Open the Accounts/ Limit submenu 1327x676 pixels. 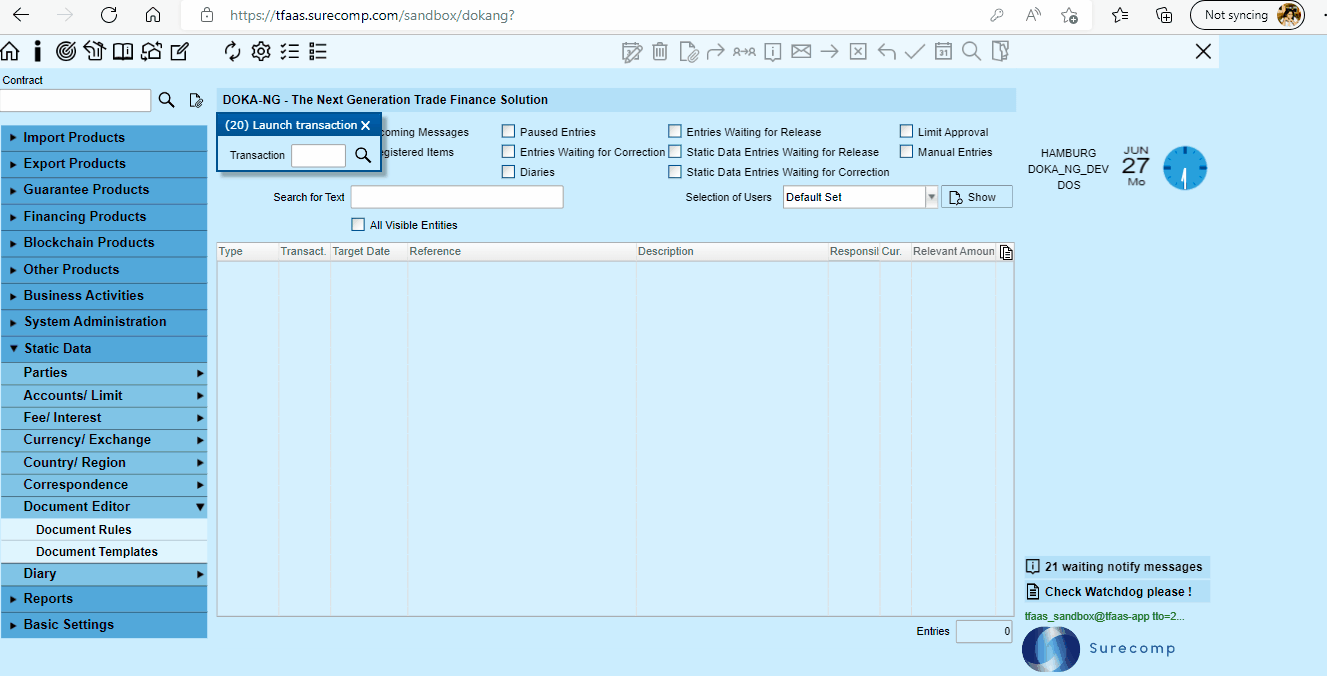point(104,396)
